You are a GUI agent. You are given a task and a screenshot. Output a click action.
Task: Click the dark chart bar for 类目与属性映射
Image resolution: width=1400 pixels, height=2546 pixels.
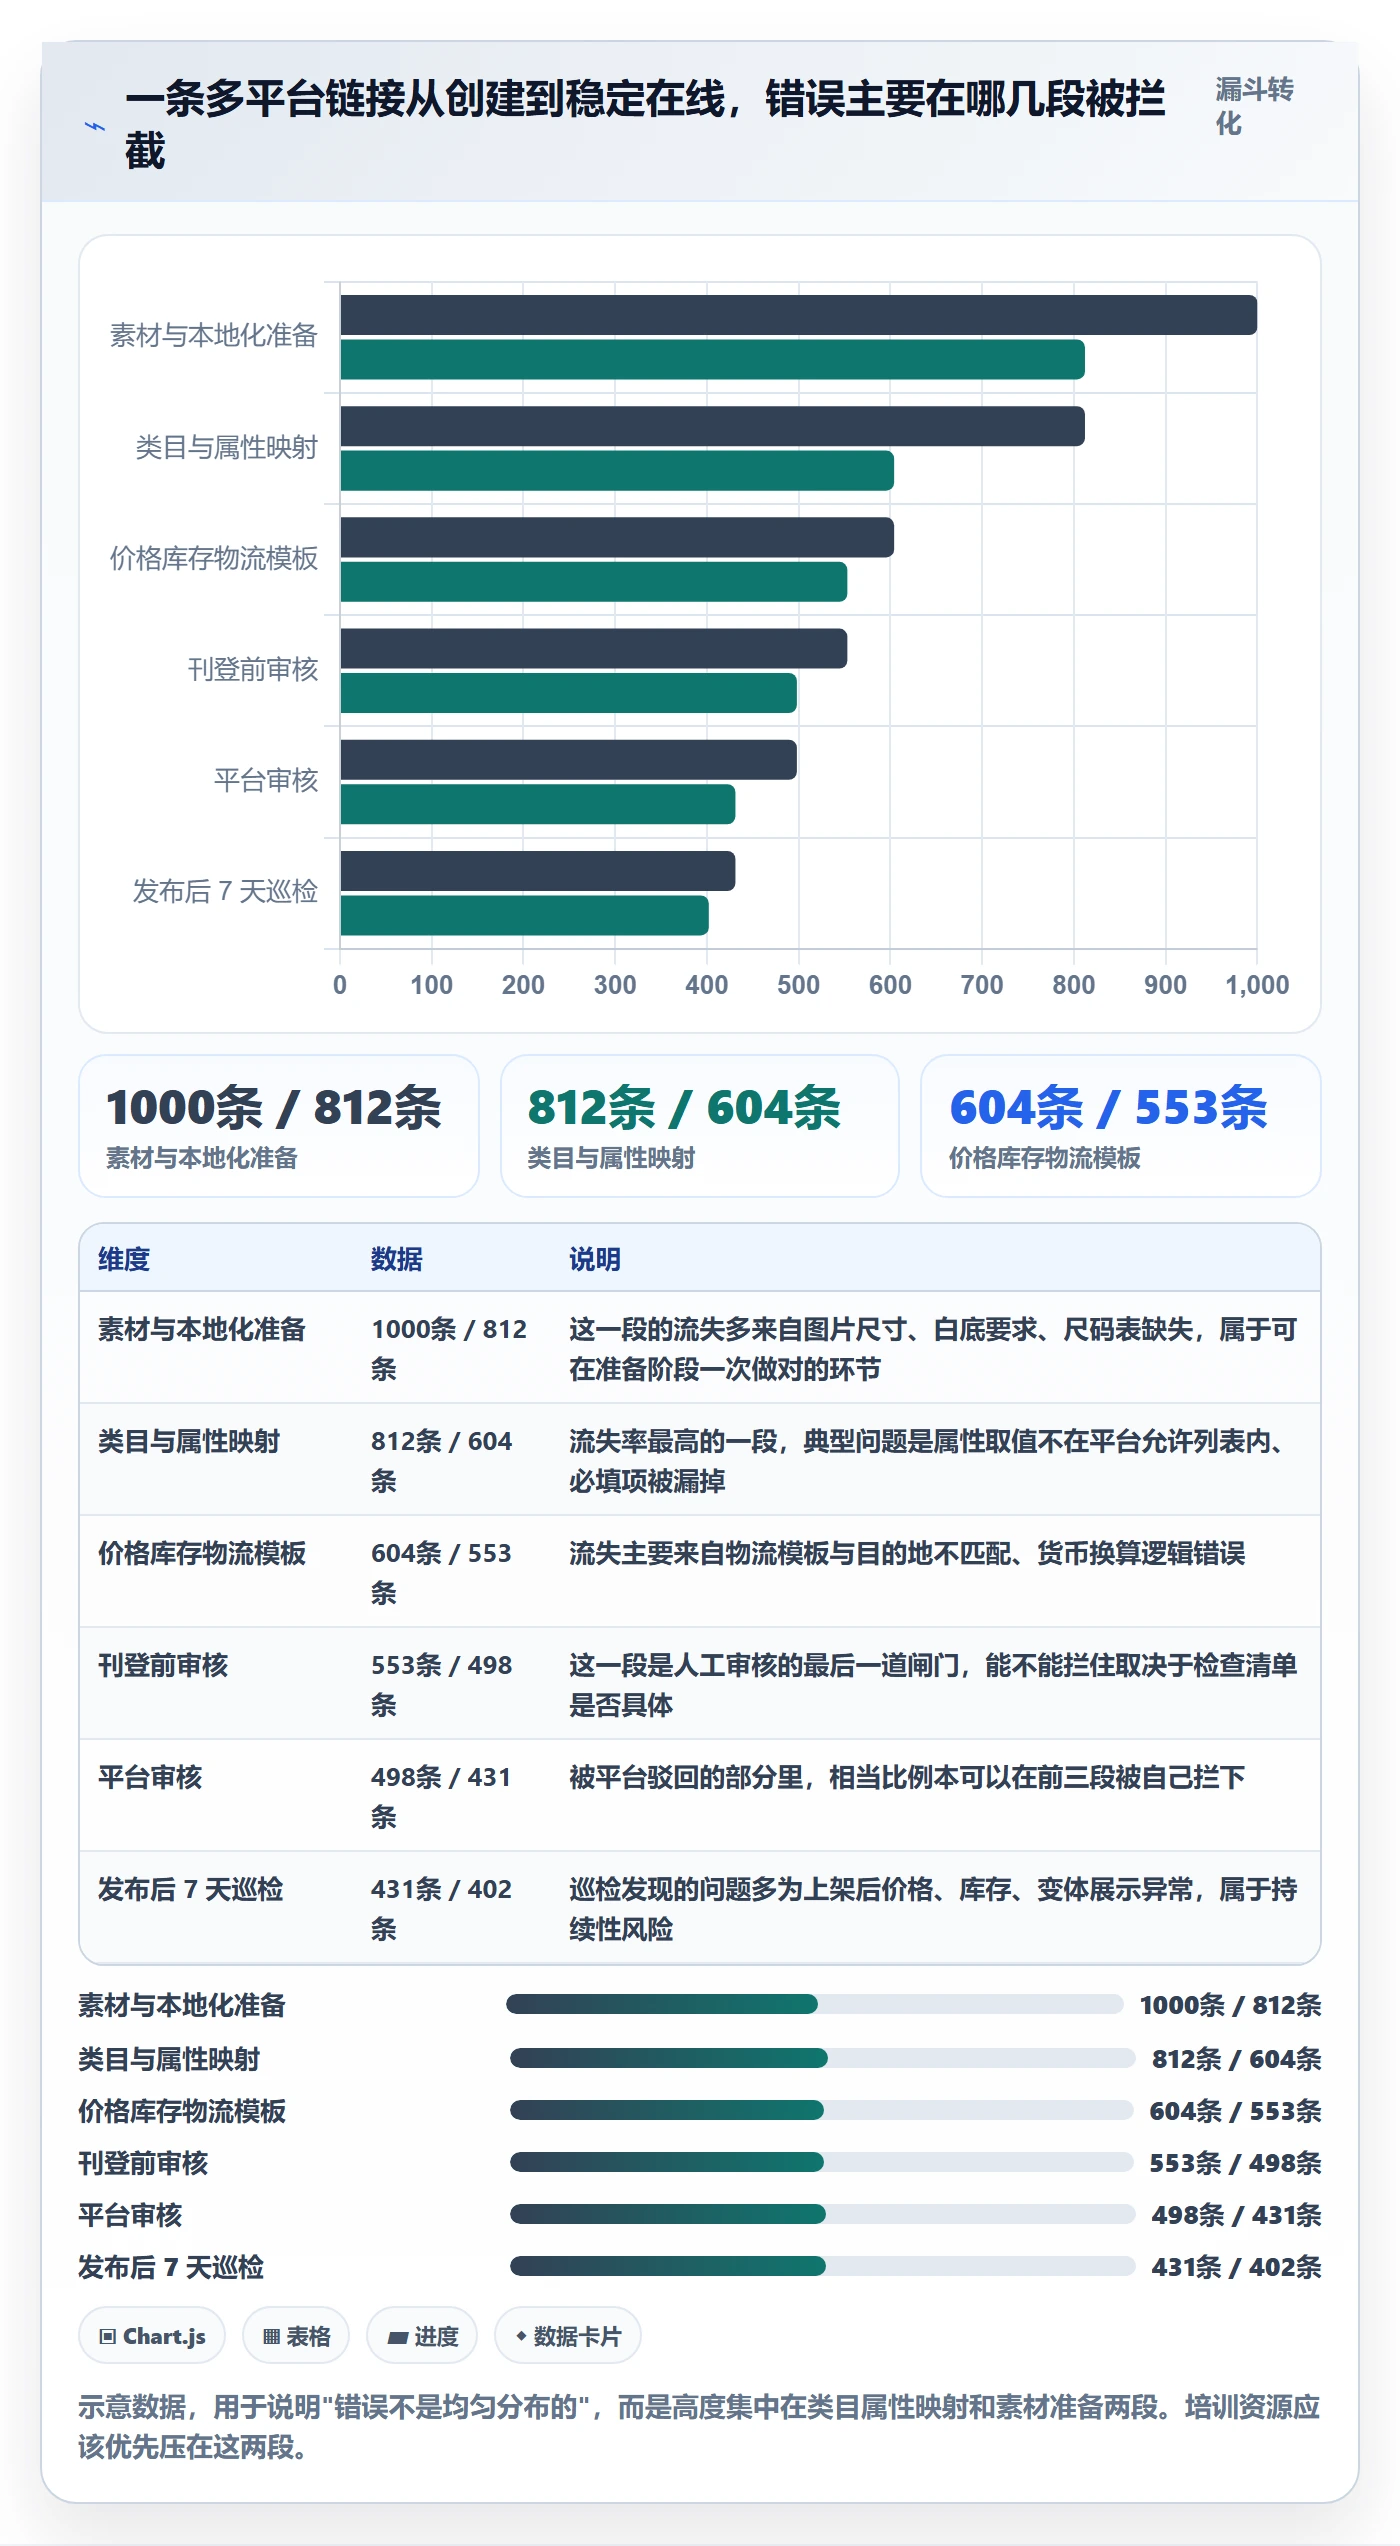tap(712, 426)
